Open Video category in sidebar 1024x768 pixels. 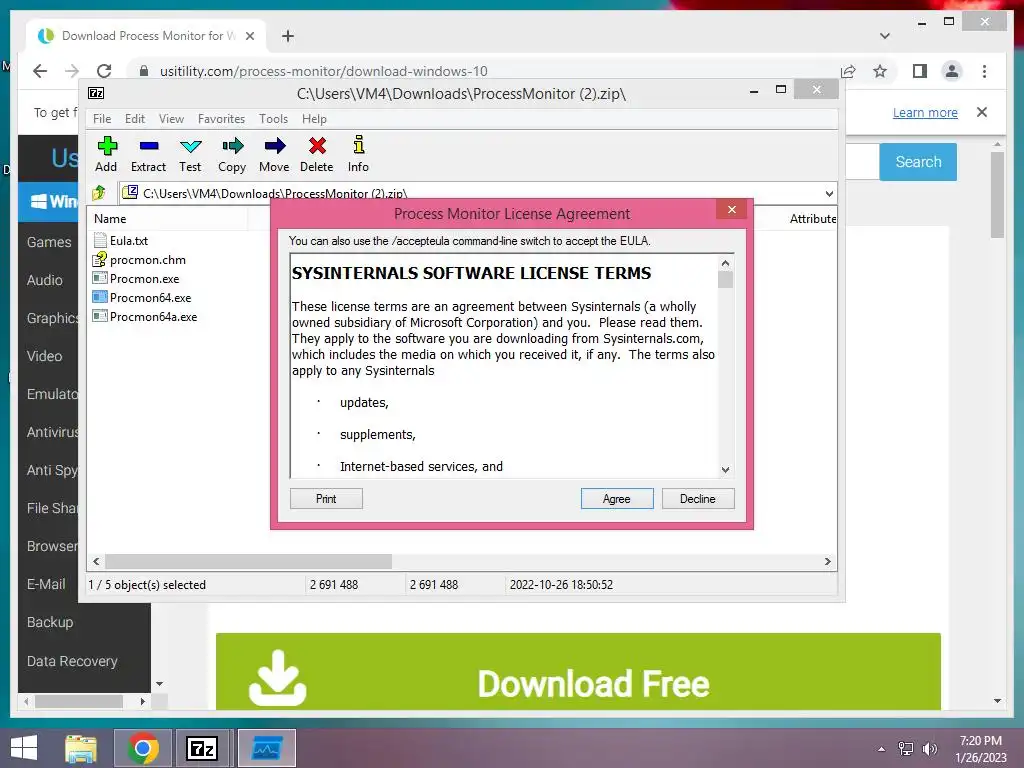(44, 356)
